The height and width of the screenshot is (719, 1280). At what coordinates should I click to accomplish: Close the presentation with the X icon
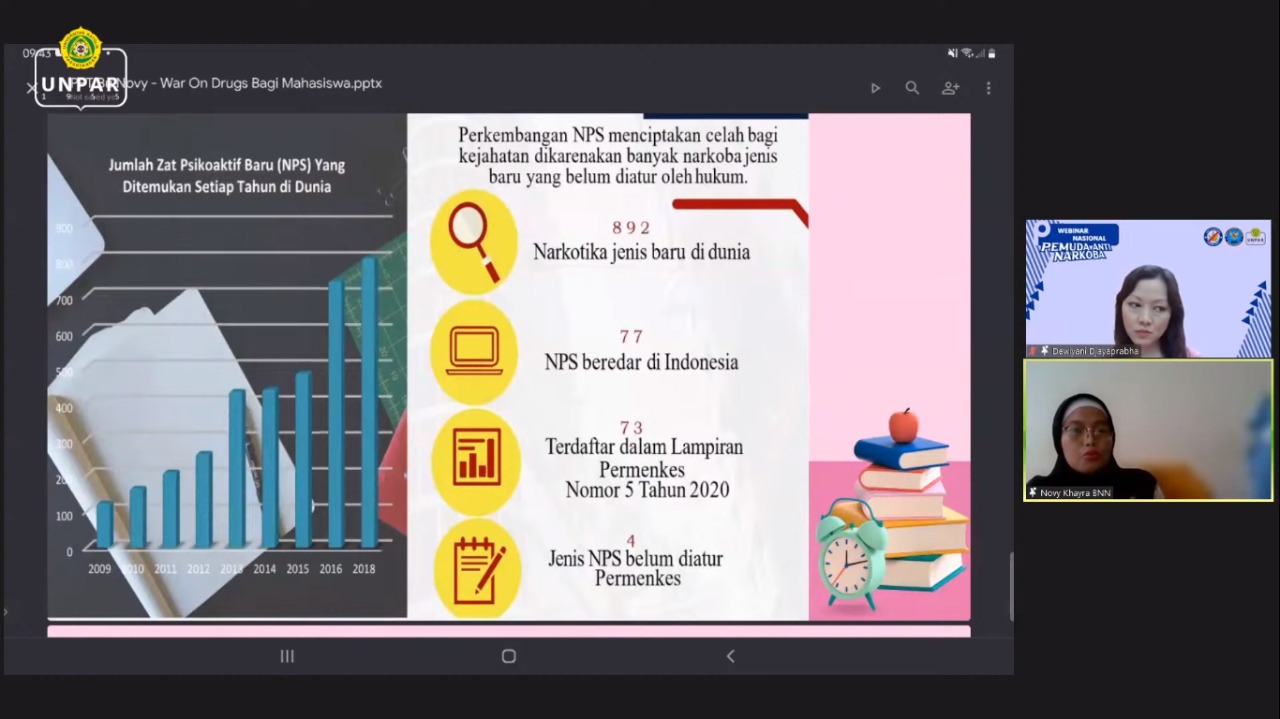[31, 88]
